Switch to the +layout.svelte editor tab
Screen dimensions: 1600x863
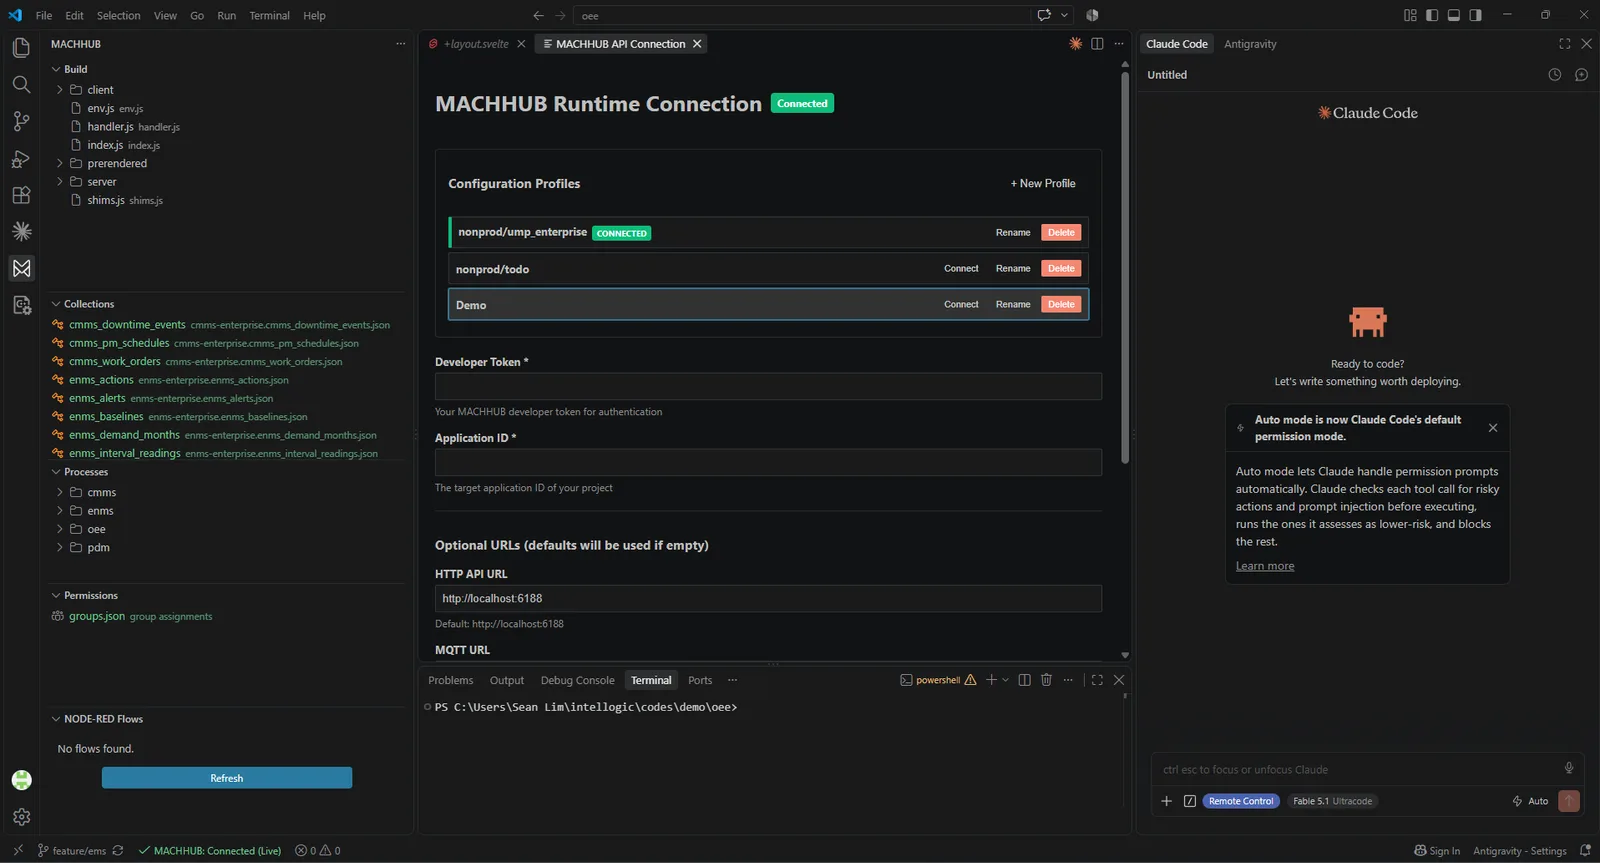(x=477, y=44)
